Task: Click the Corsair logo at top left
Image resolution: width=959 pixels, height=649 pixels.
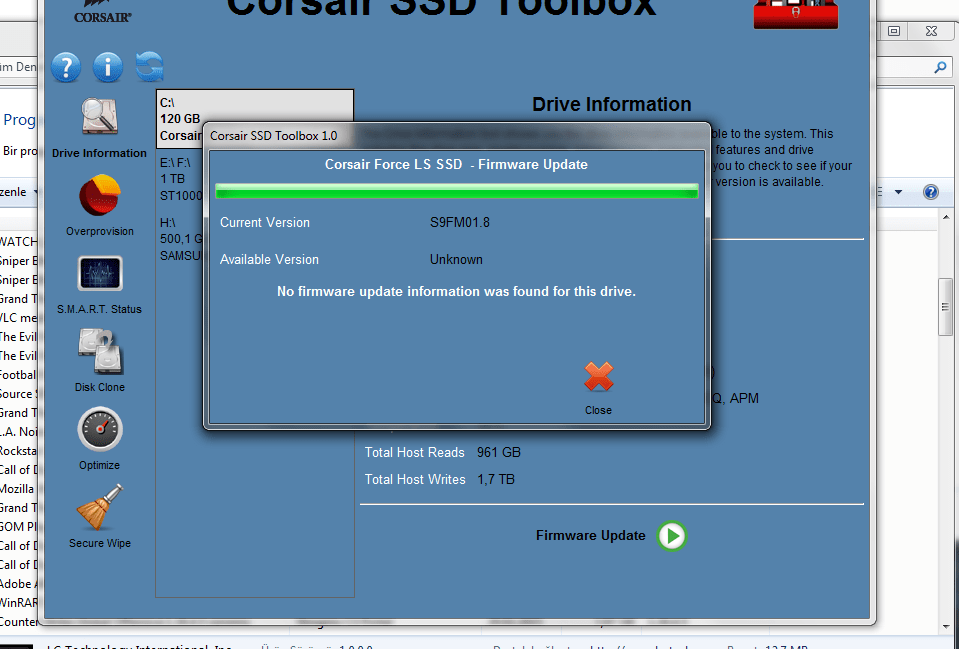Action: (102, 11)
